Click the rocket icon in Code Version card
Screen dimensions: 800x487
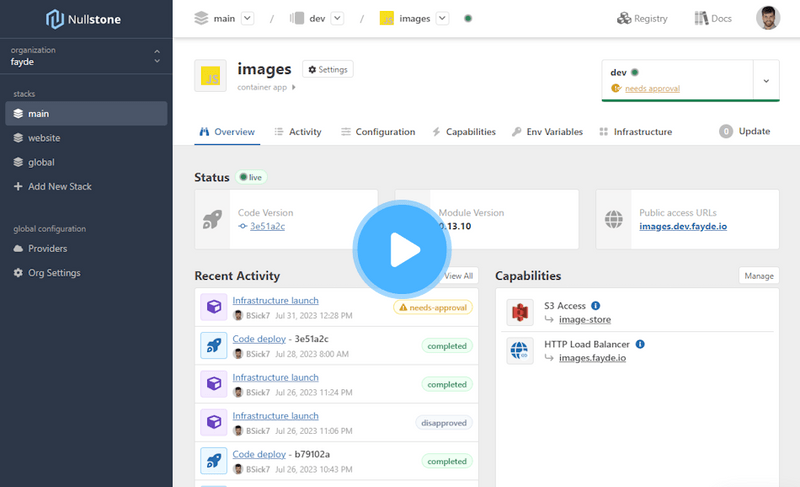point(212,220)
